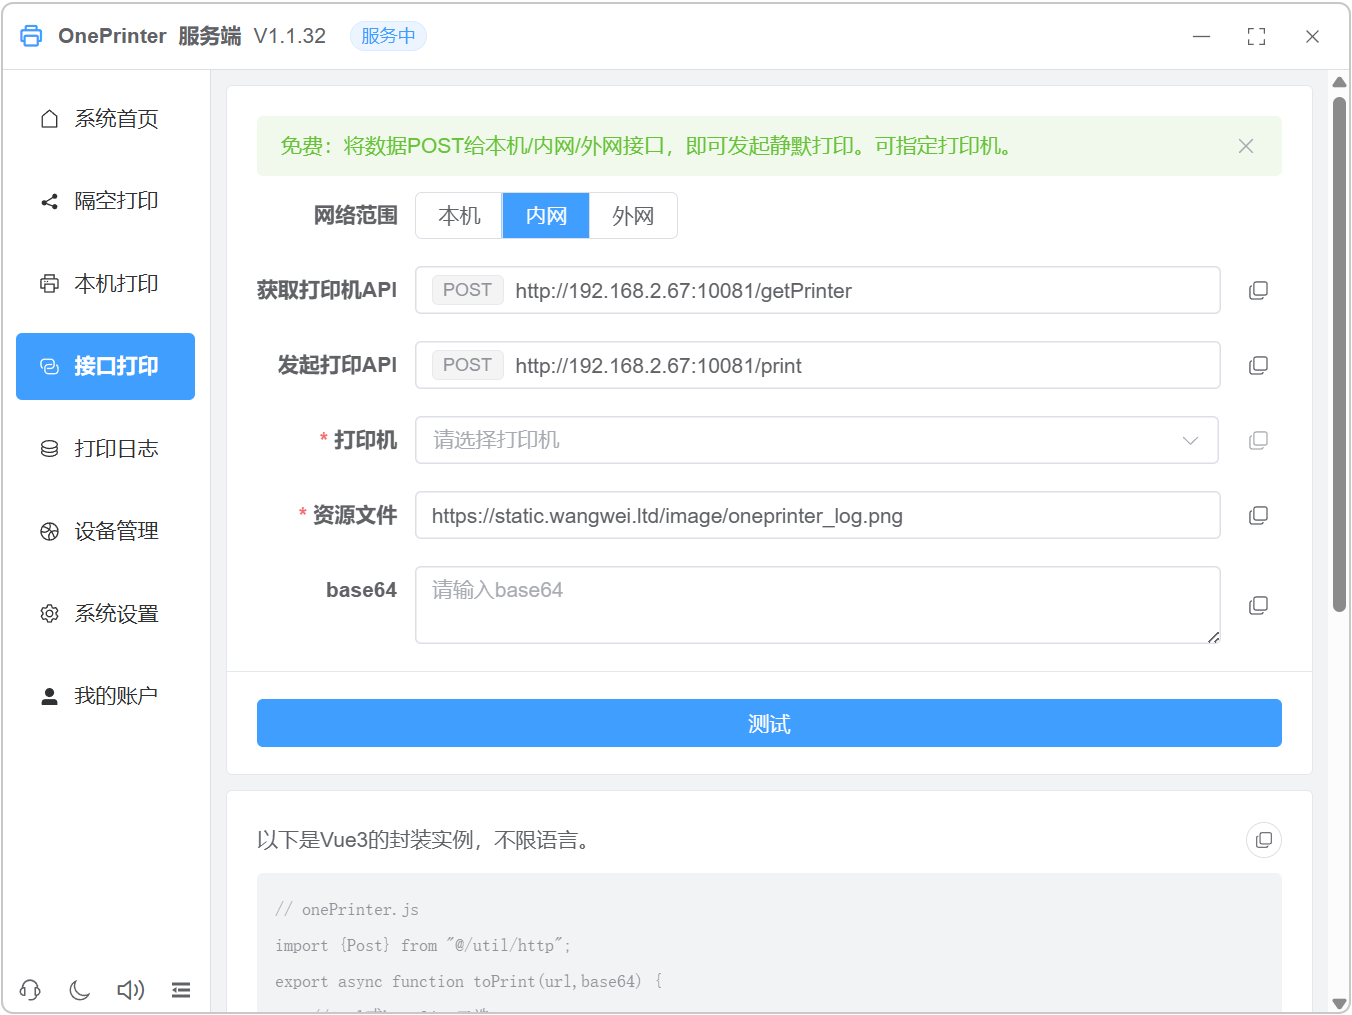
Task: Click the print API URL field
Action: click(818, 365)
